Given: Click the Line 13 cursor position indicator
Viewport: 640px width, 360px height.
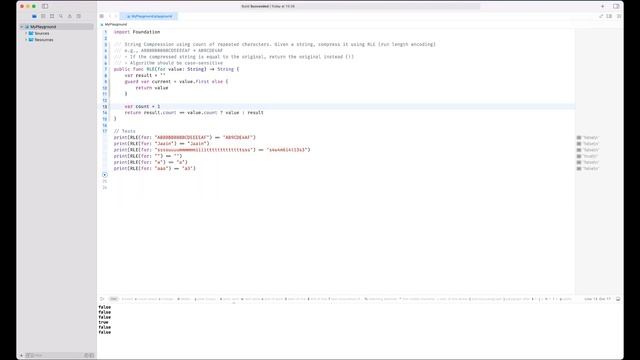Looking at the screenshot, I should (x=597, y=299).
